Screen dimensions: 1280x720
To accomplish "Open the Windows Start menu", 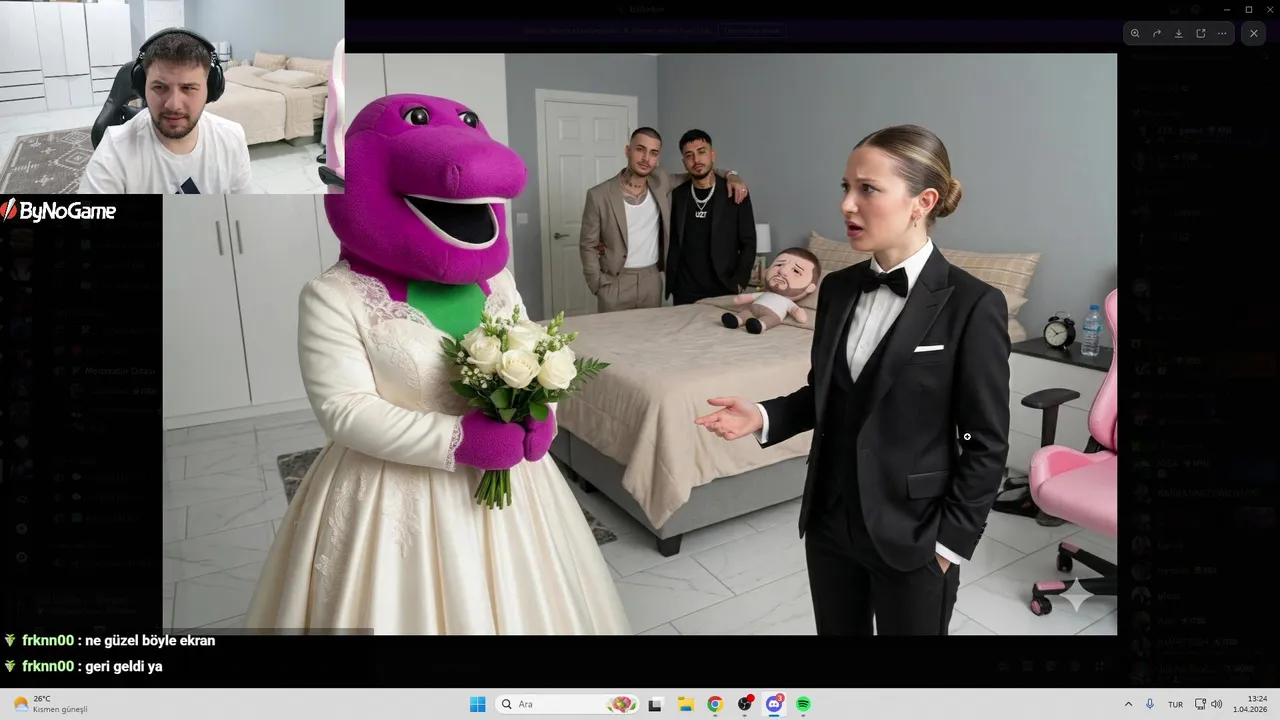I will coord(478,704).
